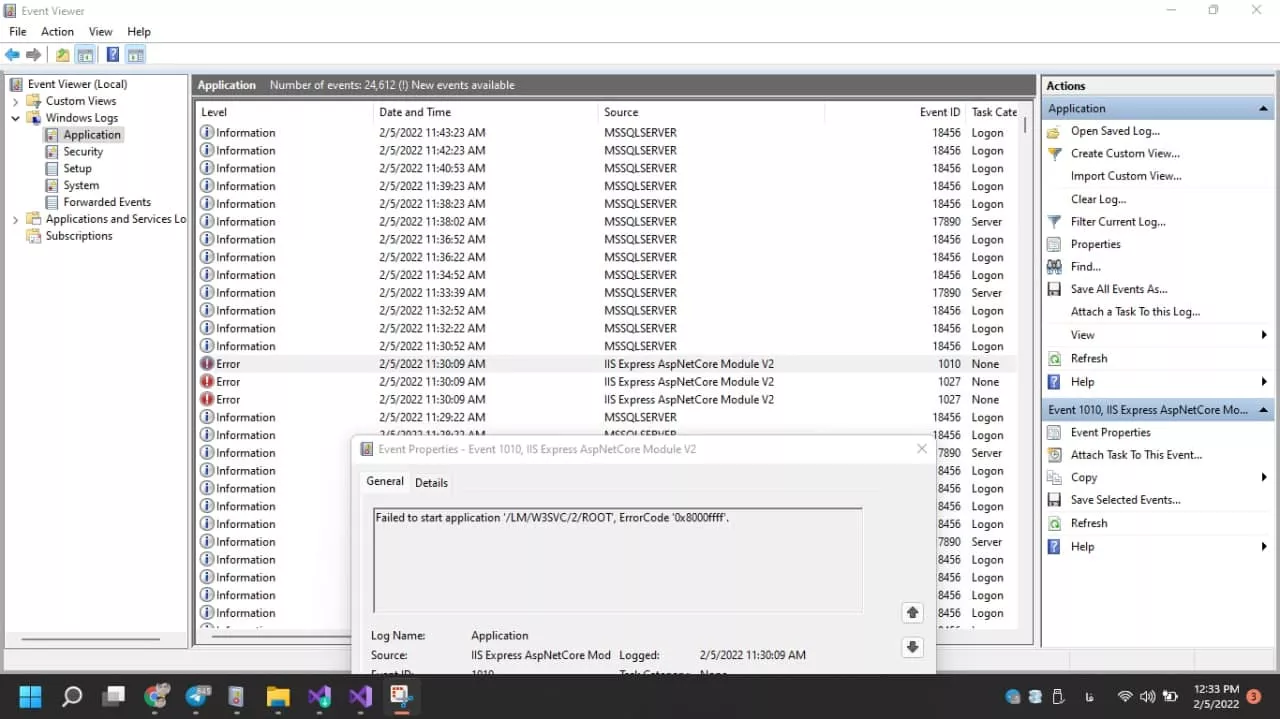Open File Explorer from the taskbar
The height and width of the screenshot is (719, 1280).
(x=278, y=696)
